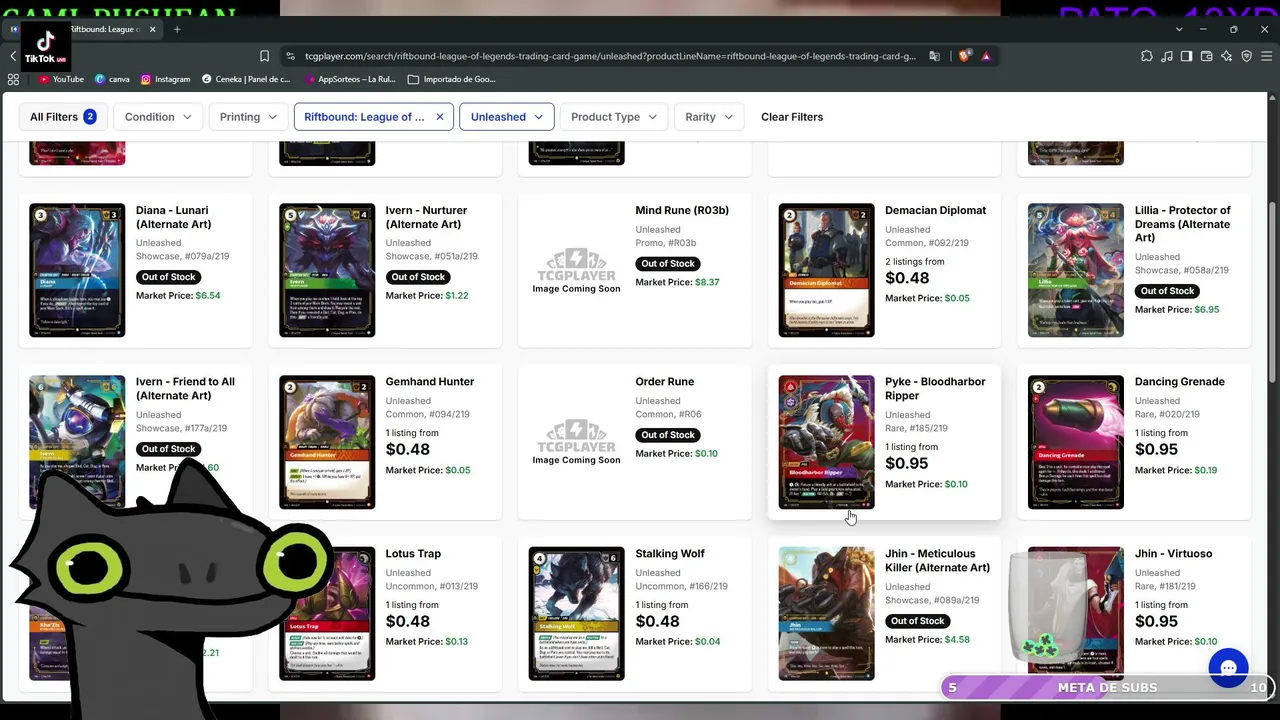
Task: Click the translate page icon
Action: tap(934, 56)
